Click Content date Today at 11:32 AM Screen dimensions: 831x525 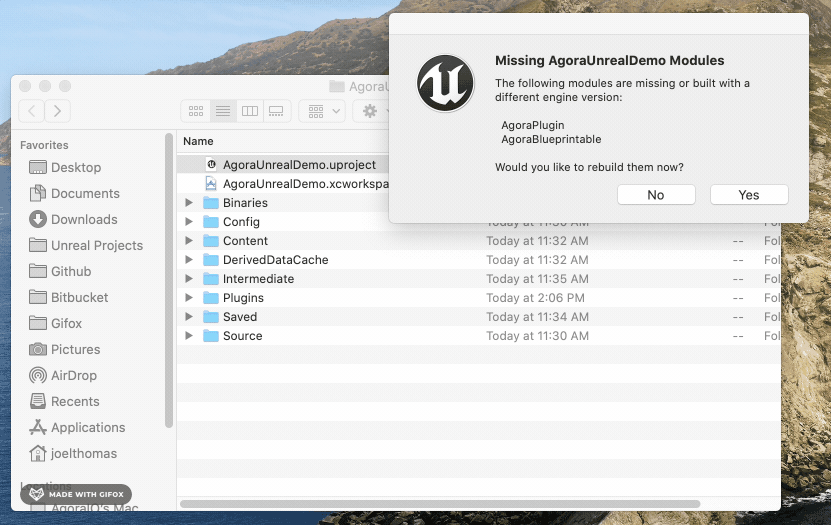click(537, 241)
